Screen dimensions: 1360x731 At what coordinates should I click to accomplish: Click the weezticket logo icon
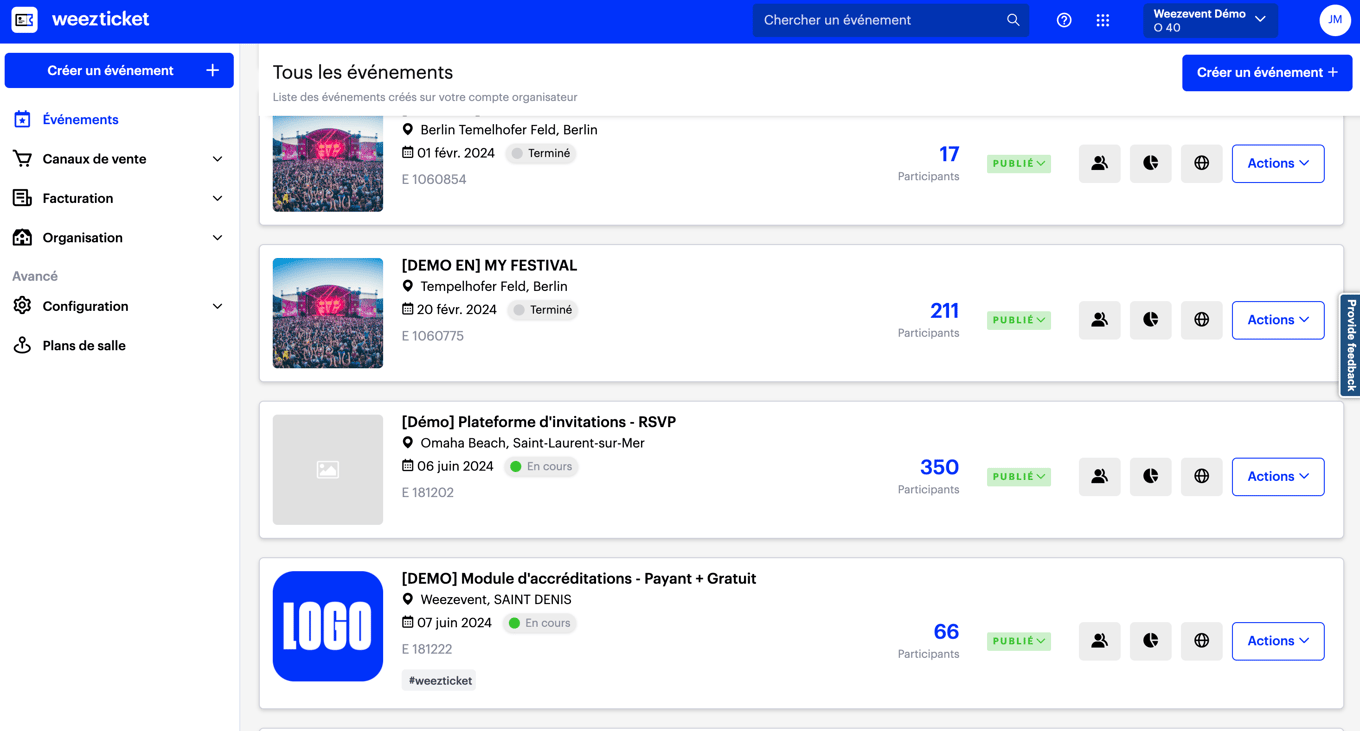pyautogui.click(x=25, y=19)
